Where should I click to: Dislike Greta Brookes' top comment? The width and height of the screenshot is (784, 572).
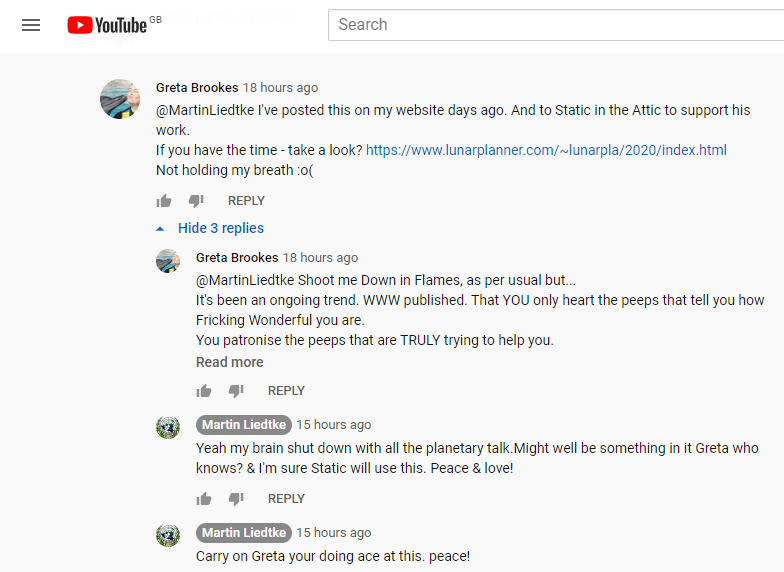pos(196,200)
